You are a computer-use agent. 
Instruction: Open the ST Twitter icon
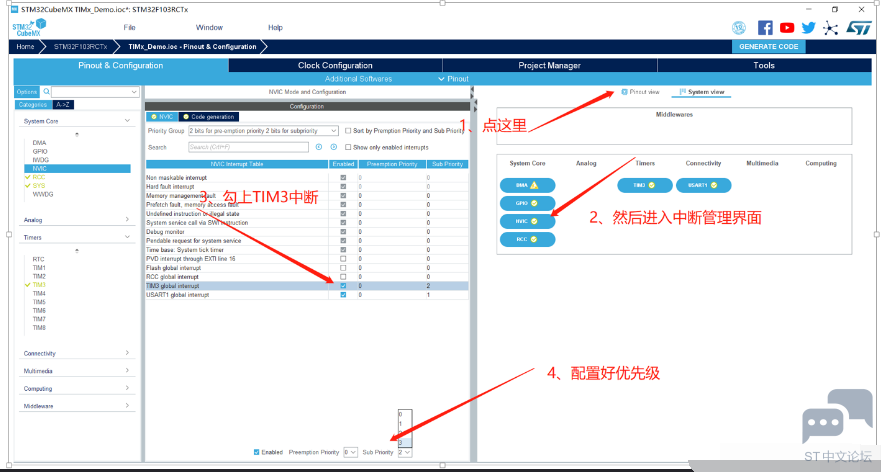click(809, 28)
